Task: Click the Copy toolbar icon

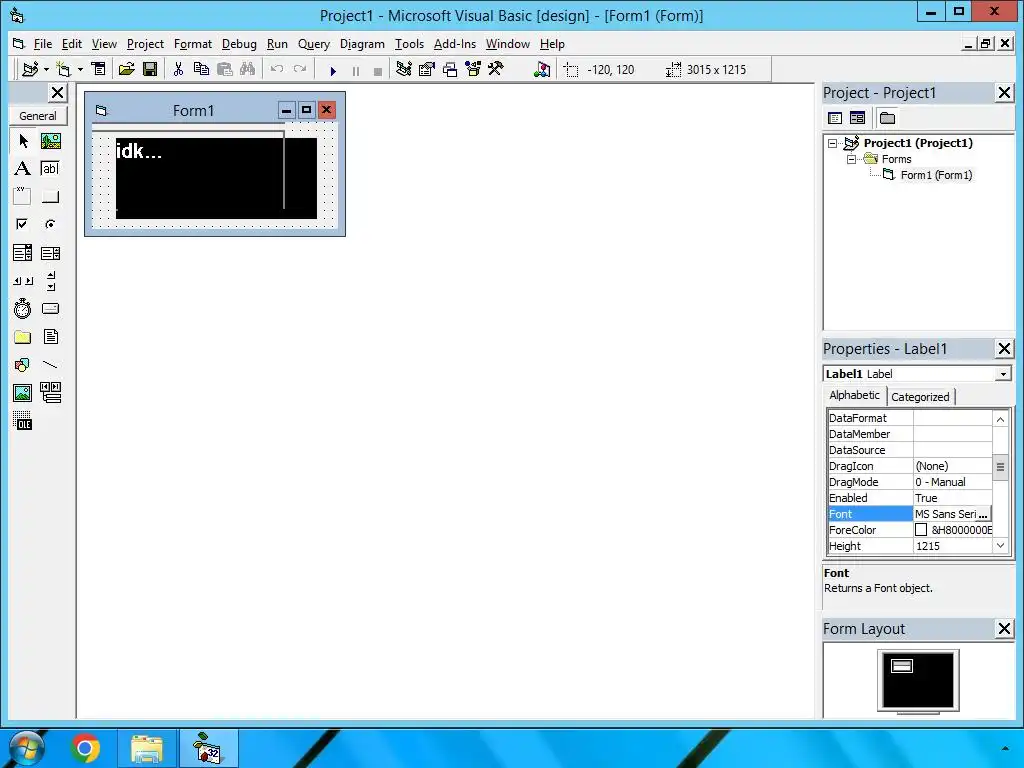Action: point(201,69)
